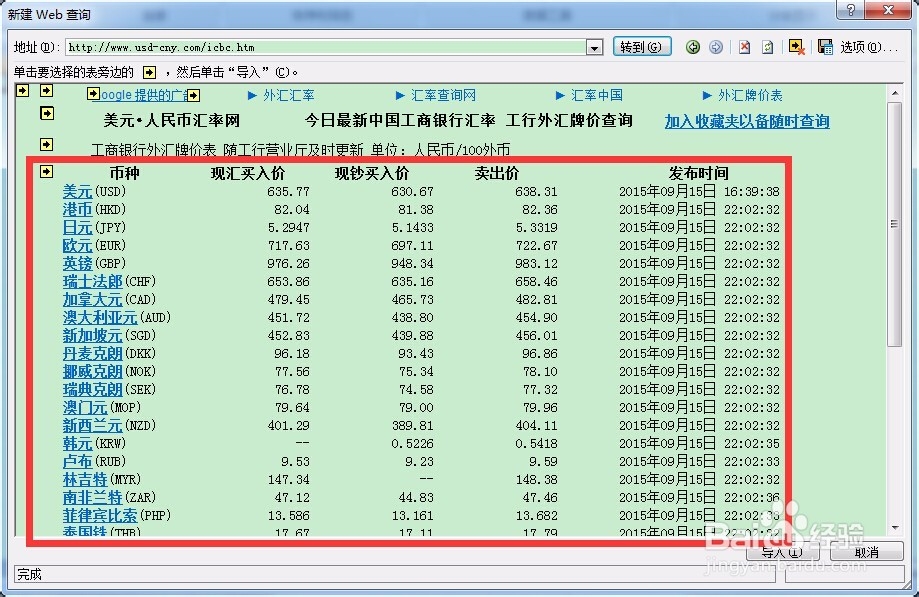
Task: Select whole page with top-left corner arrow
Action: tap(22, 90)
